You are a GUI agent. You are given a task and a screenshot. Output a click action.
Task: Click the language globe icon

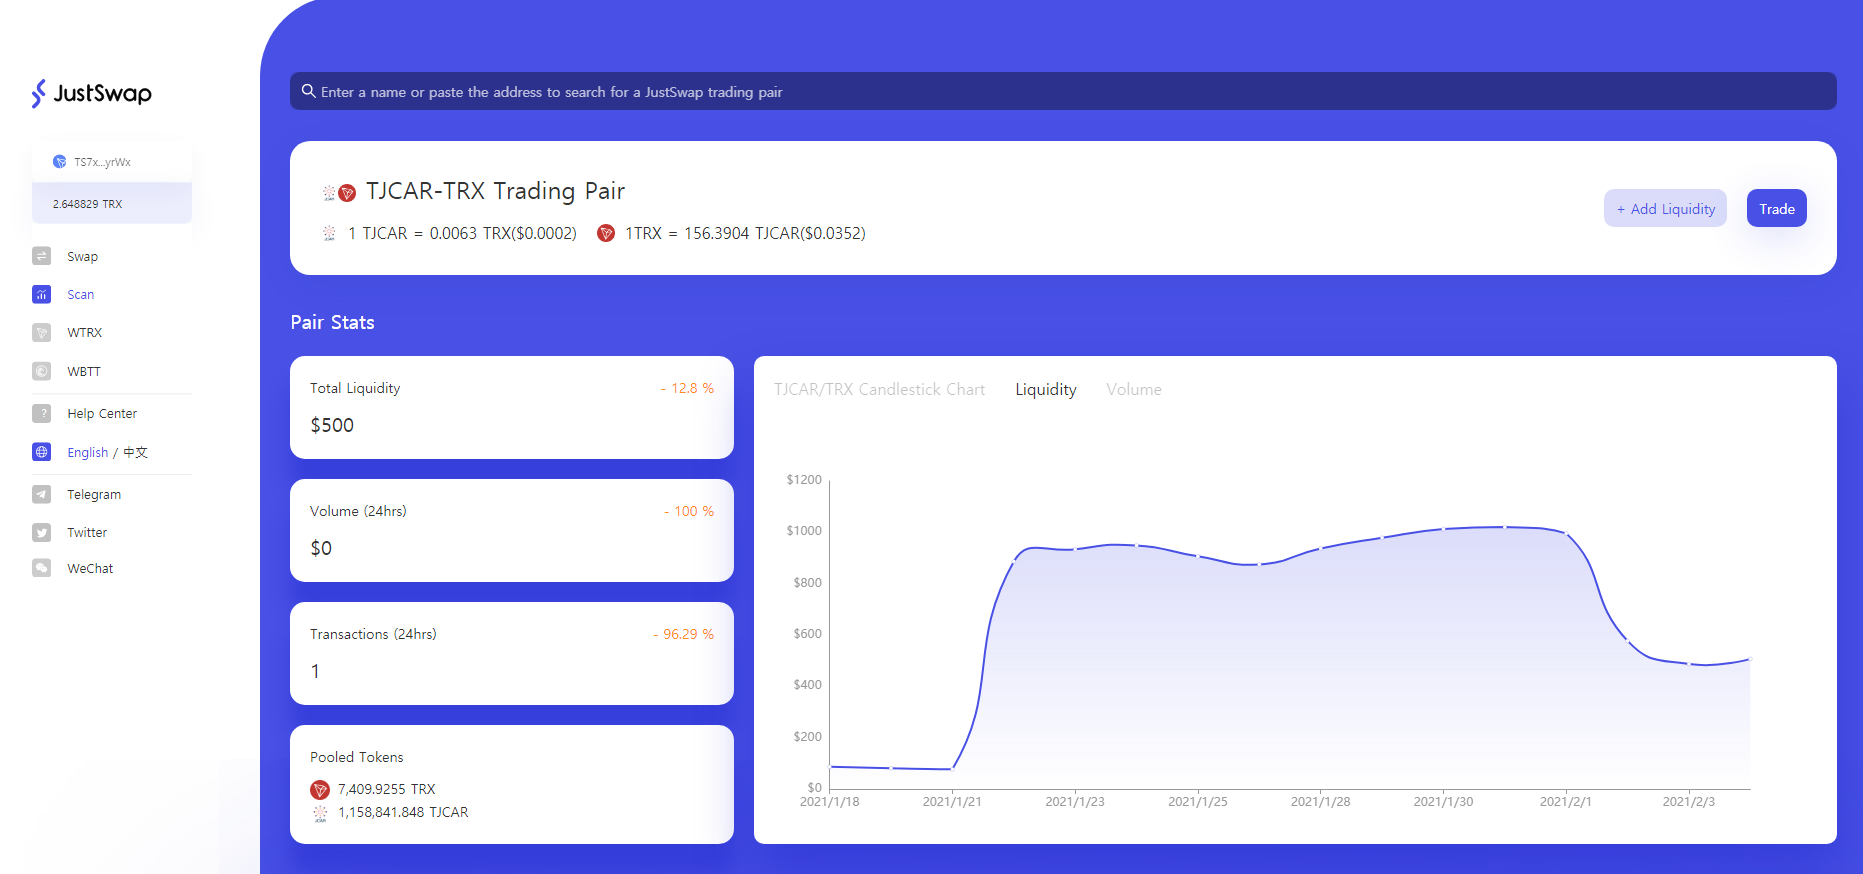[x=41, y=452]
